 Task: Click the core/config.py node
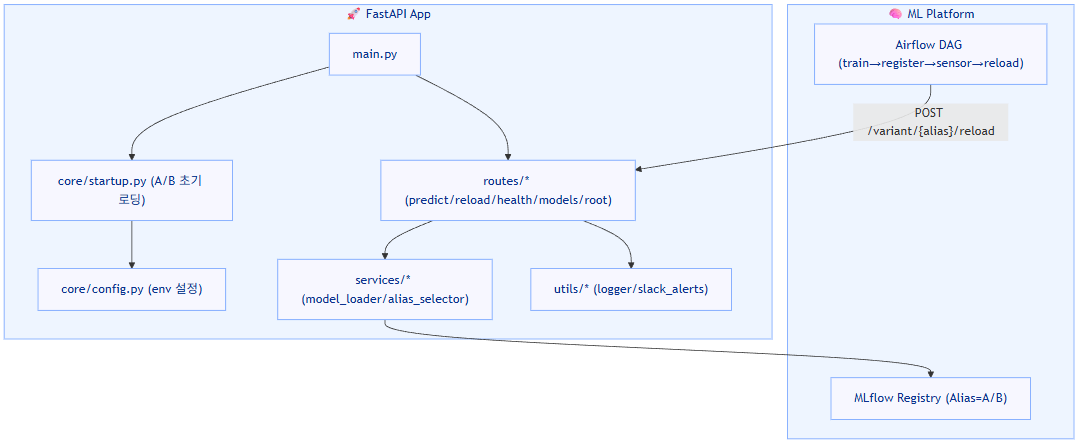[132, 289]
